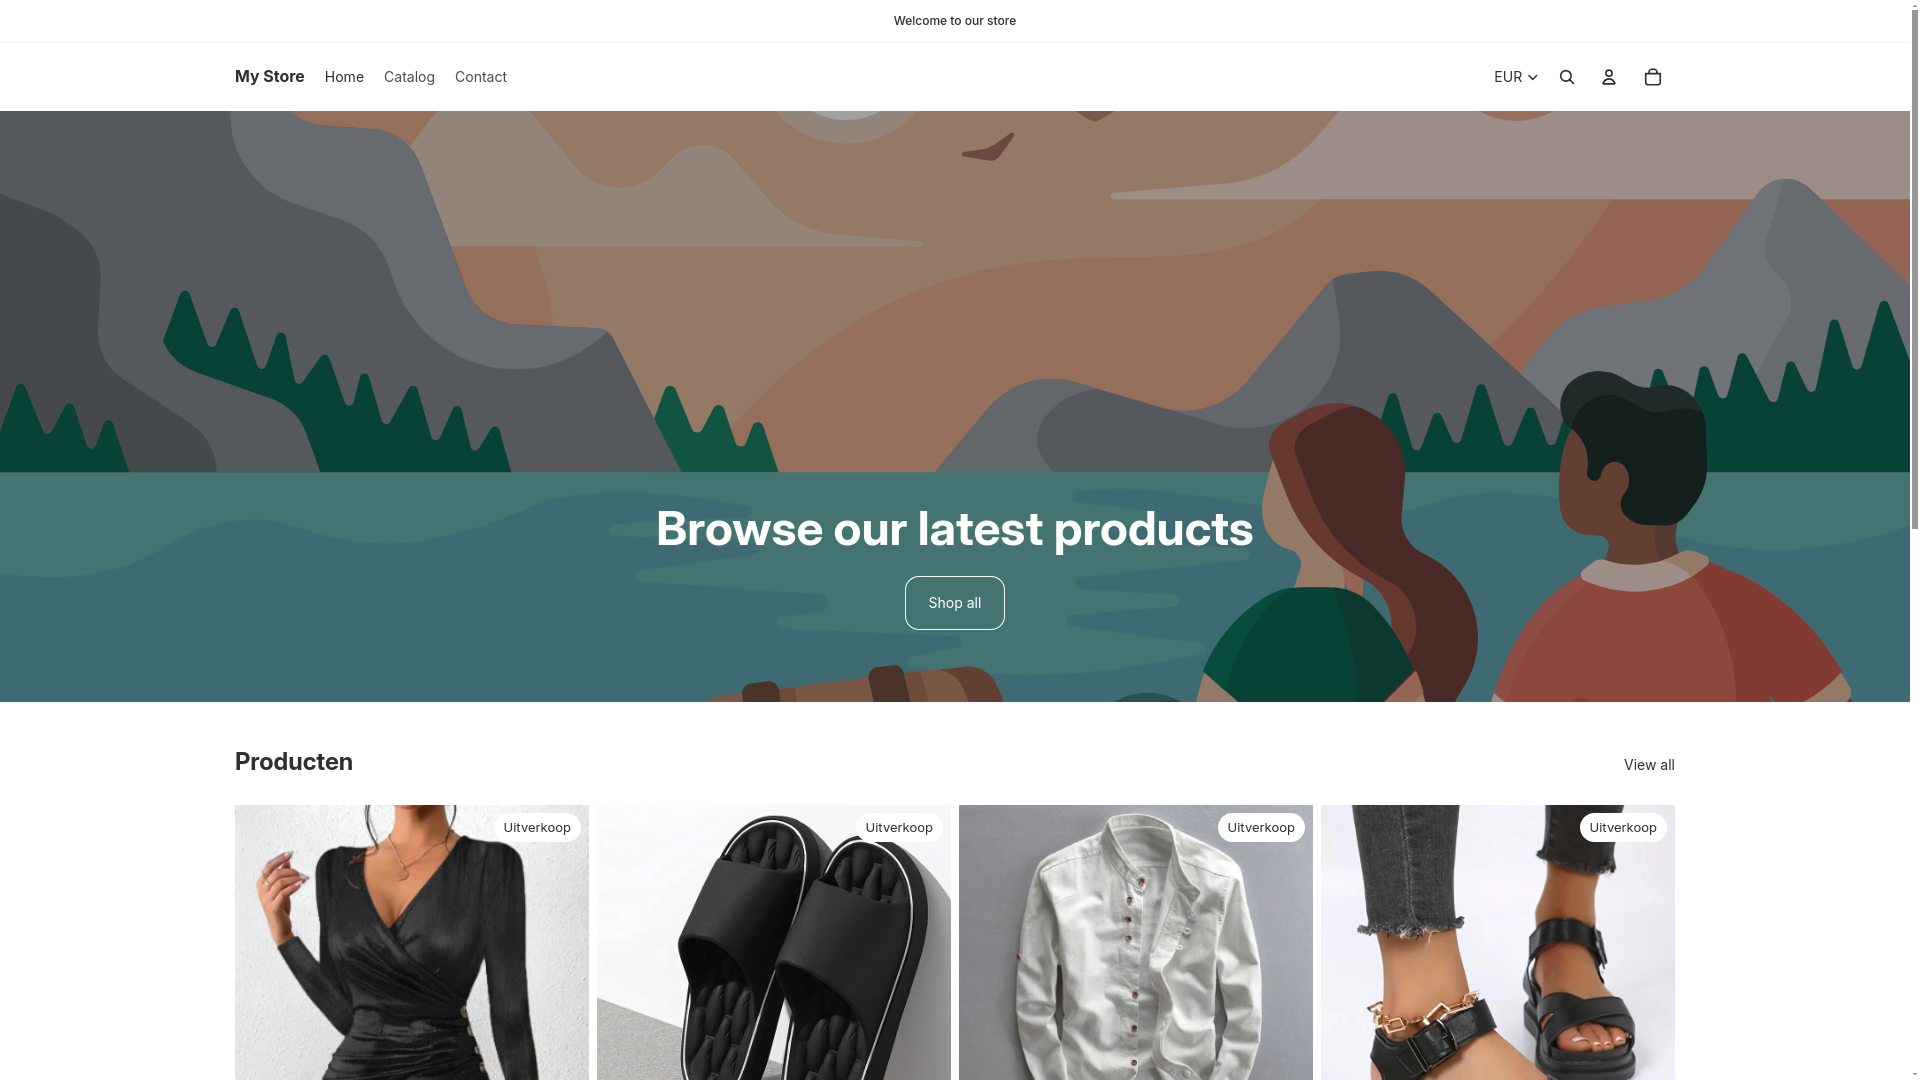Go to the Home menu item
Image resolution: width=1920 pixels, height=1080 pixels.
tap(344, 77)
